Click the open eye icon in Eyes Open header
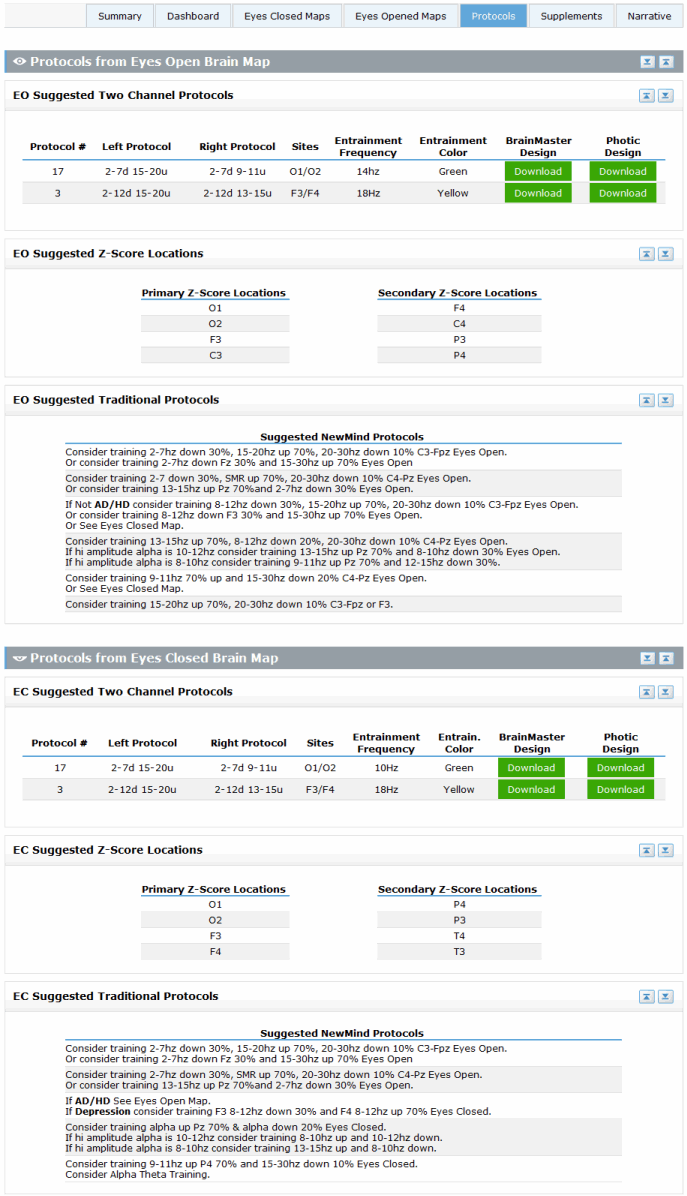The width and height of the screenshot is (687, 1196). point(19,62)
